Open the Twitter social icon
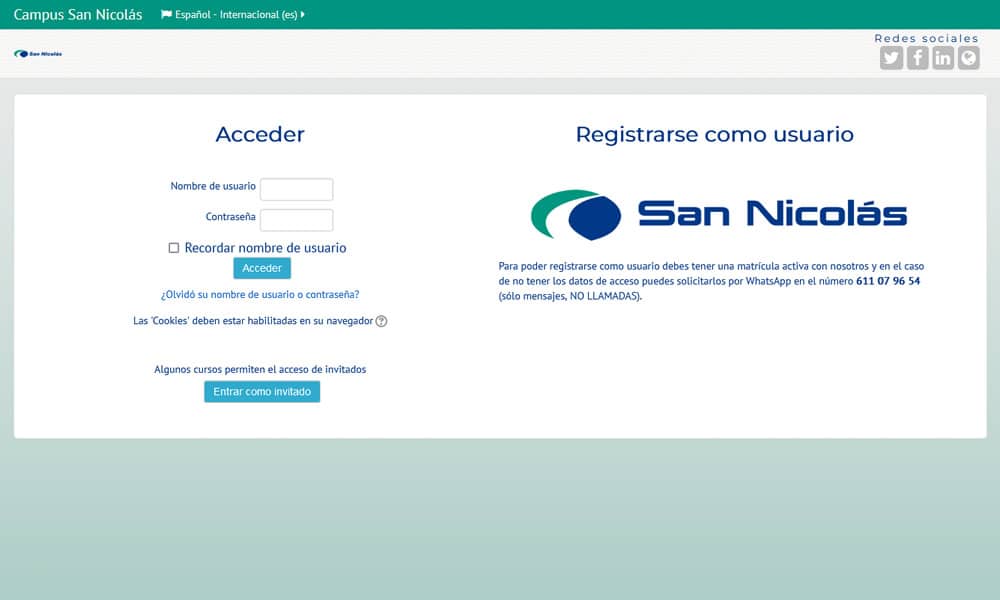The image size is (1000, 600). pyautogui.click(x=891, y=58)
